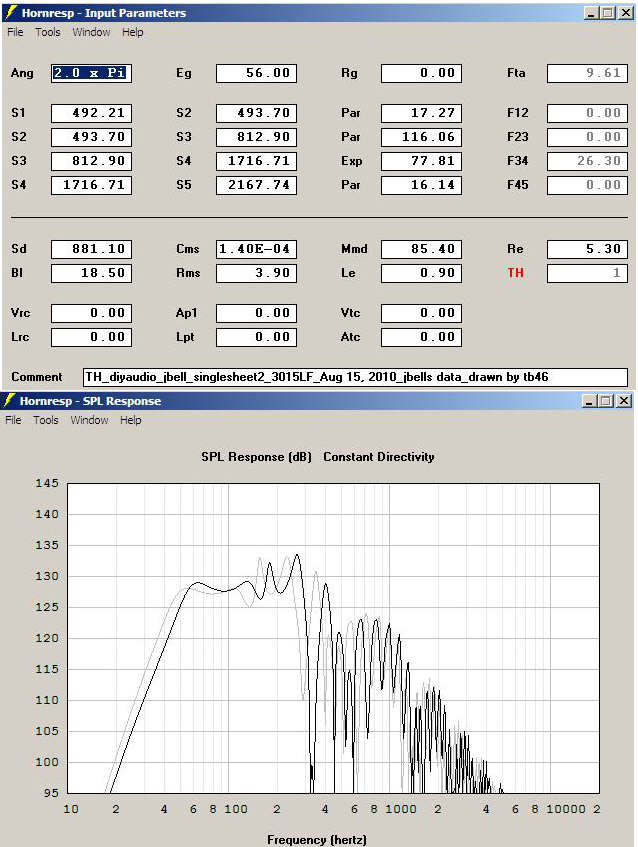The width and height of the screenshot is (638, 847).
Task: Click the Fta field showing 9.61
Action: [587, 73]
